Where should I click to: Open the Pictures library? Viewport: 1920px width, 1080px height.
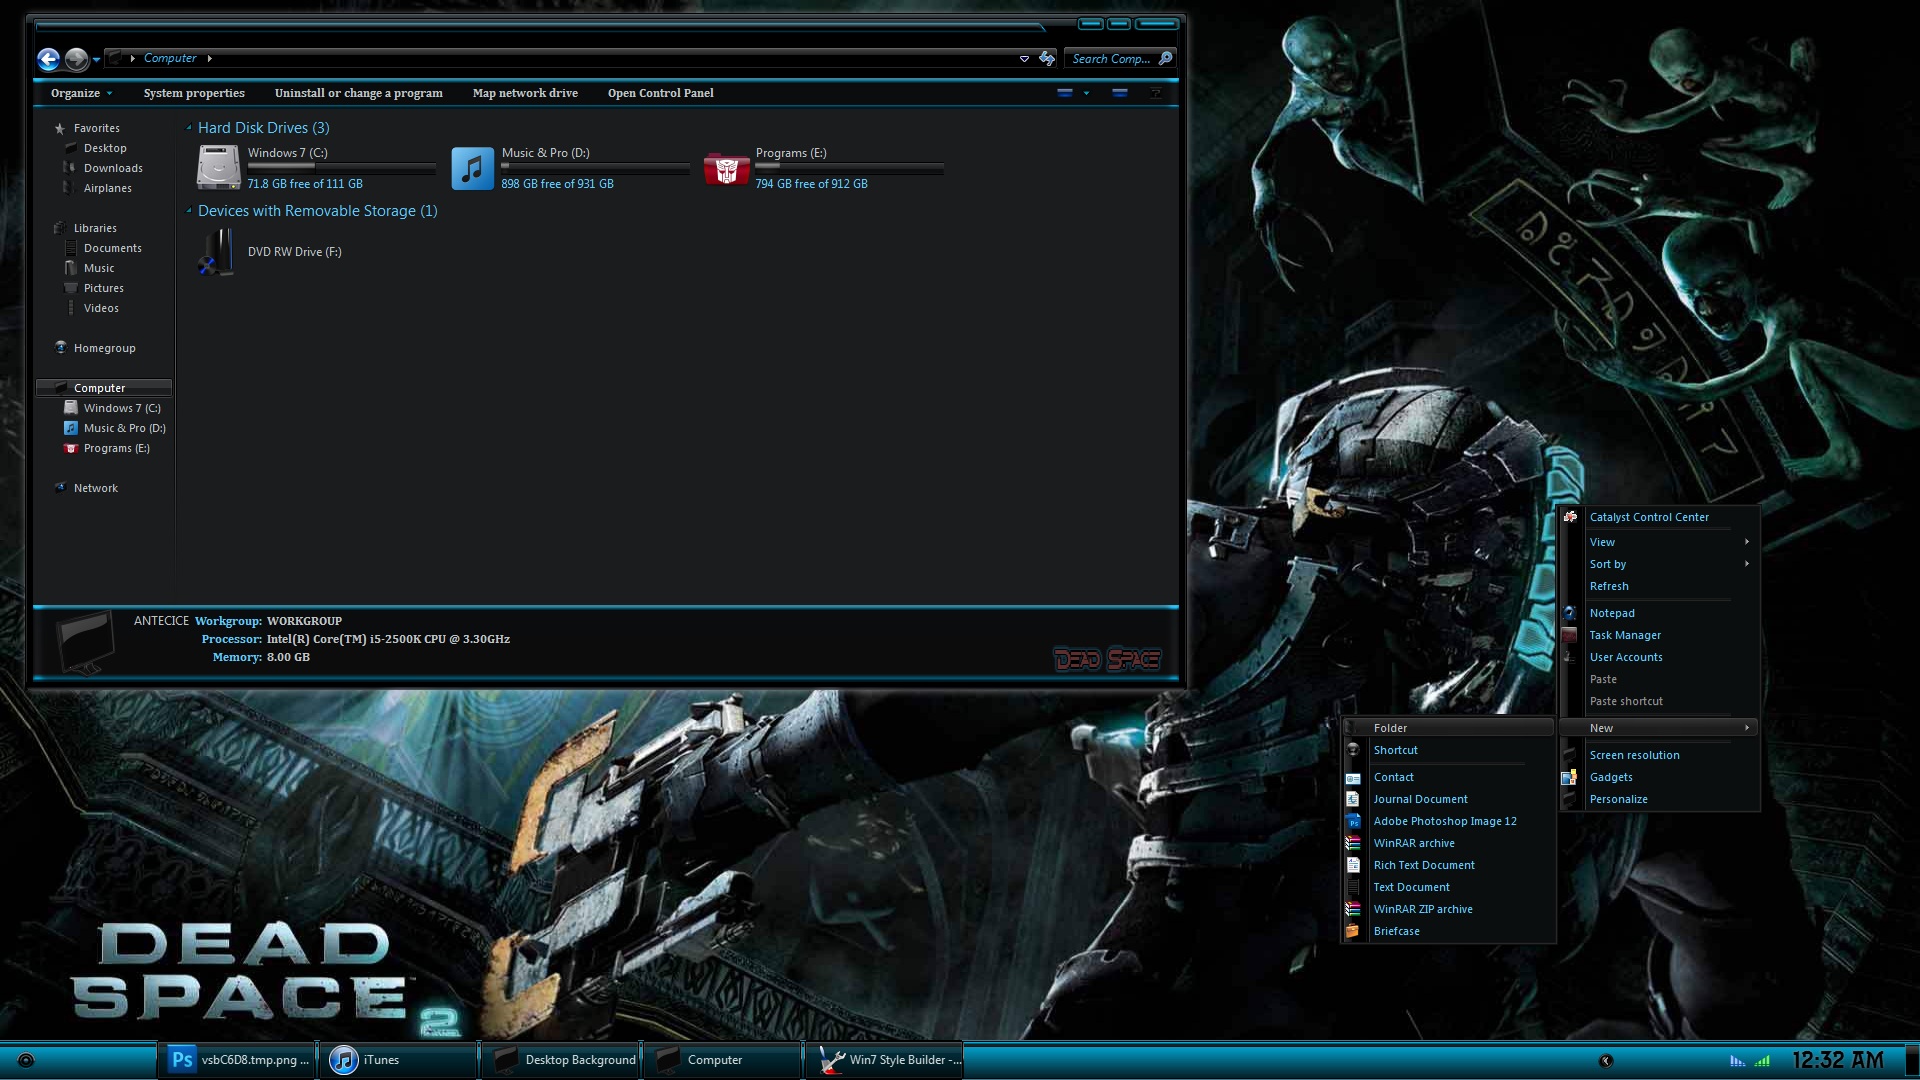point(103,288)
